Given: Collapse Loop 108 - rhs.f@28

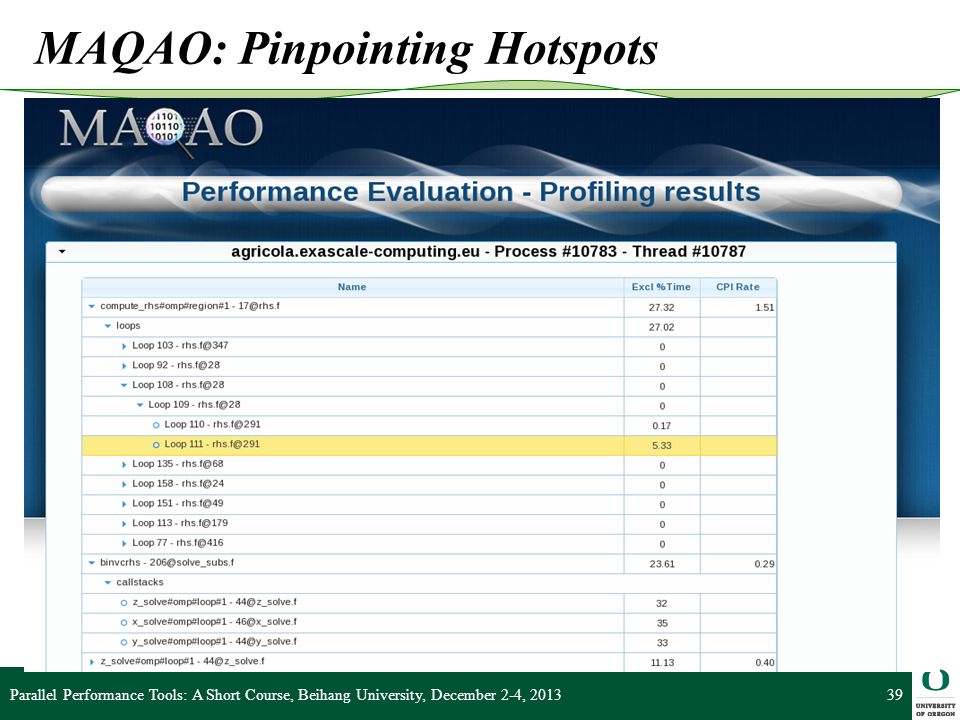Looking at the screenshot, I should tap(124, 385).
